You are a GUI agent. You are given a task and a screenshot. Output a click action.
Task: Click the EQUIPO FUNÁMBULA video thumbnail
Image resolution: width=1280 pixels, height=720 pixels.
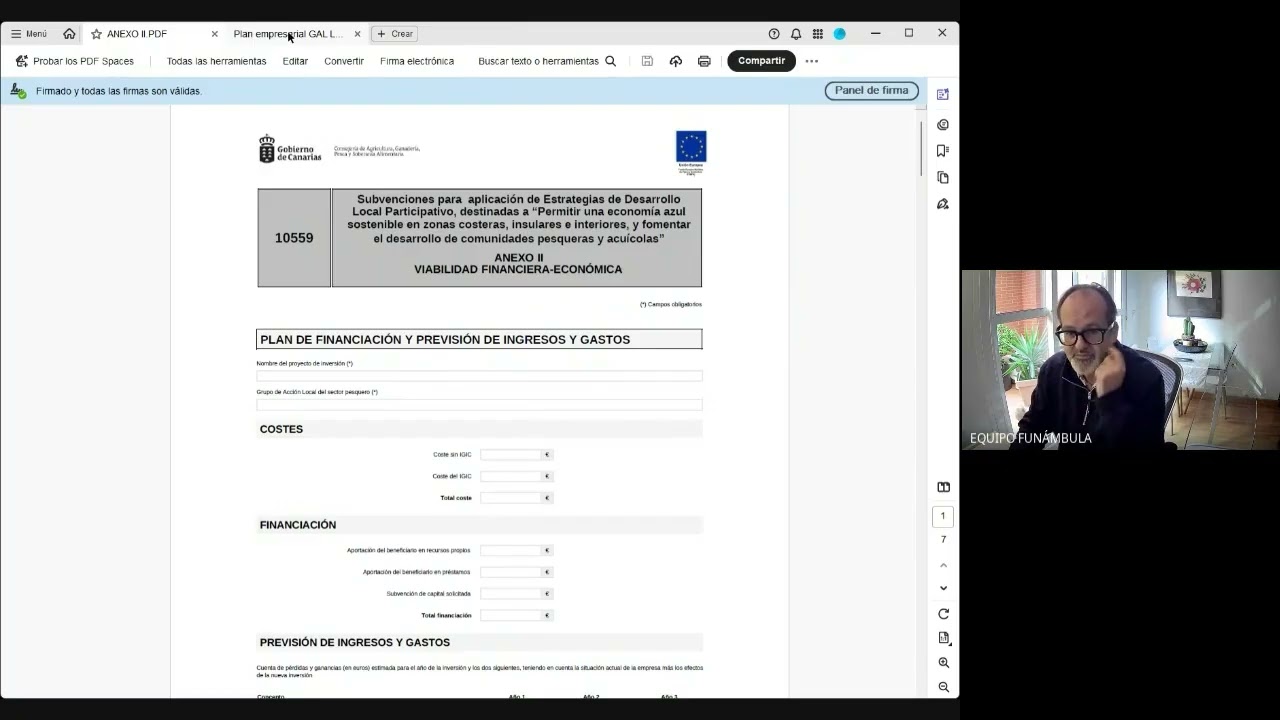[x=1120, y=360]
